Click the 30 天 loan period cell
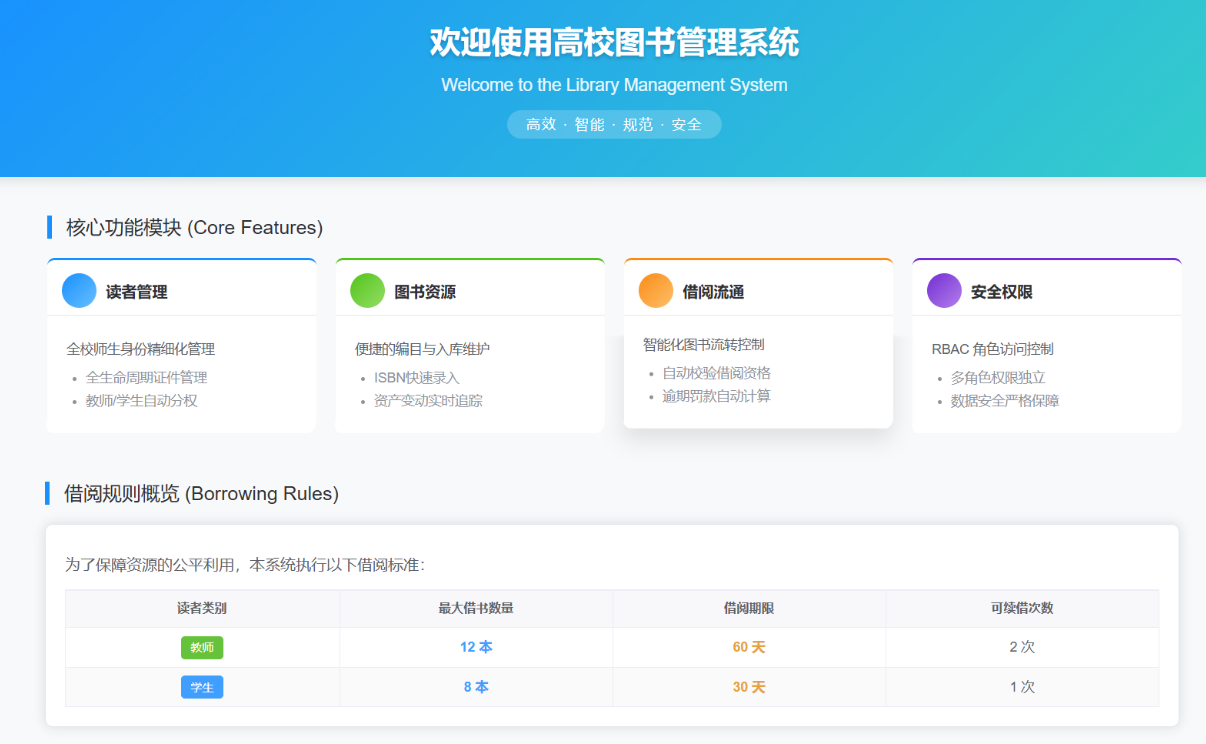Viewport: 1206px width, 744px height. pos(748,687)
